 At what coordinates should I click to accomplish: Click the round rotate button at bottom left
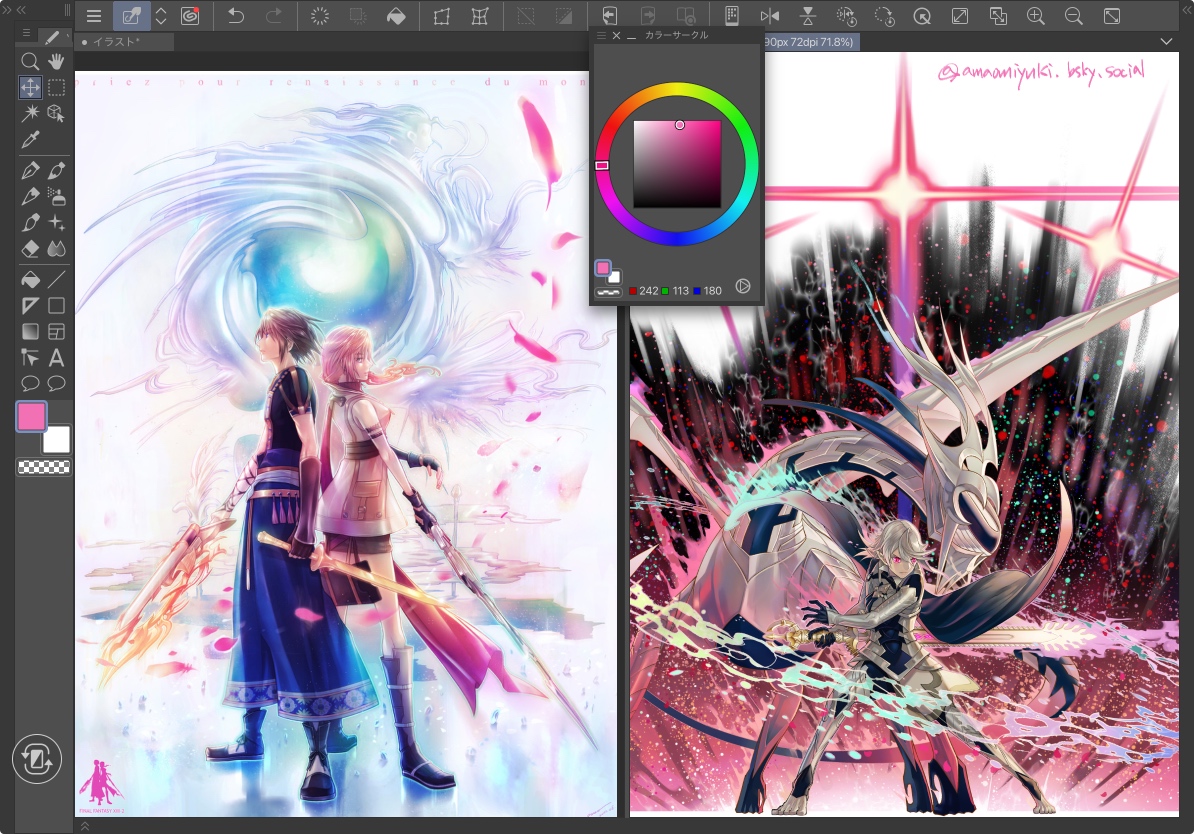[x=37, y=759]
